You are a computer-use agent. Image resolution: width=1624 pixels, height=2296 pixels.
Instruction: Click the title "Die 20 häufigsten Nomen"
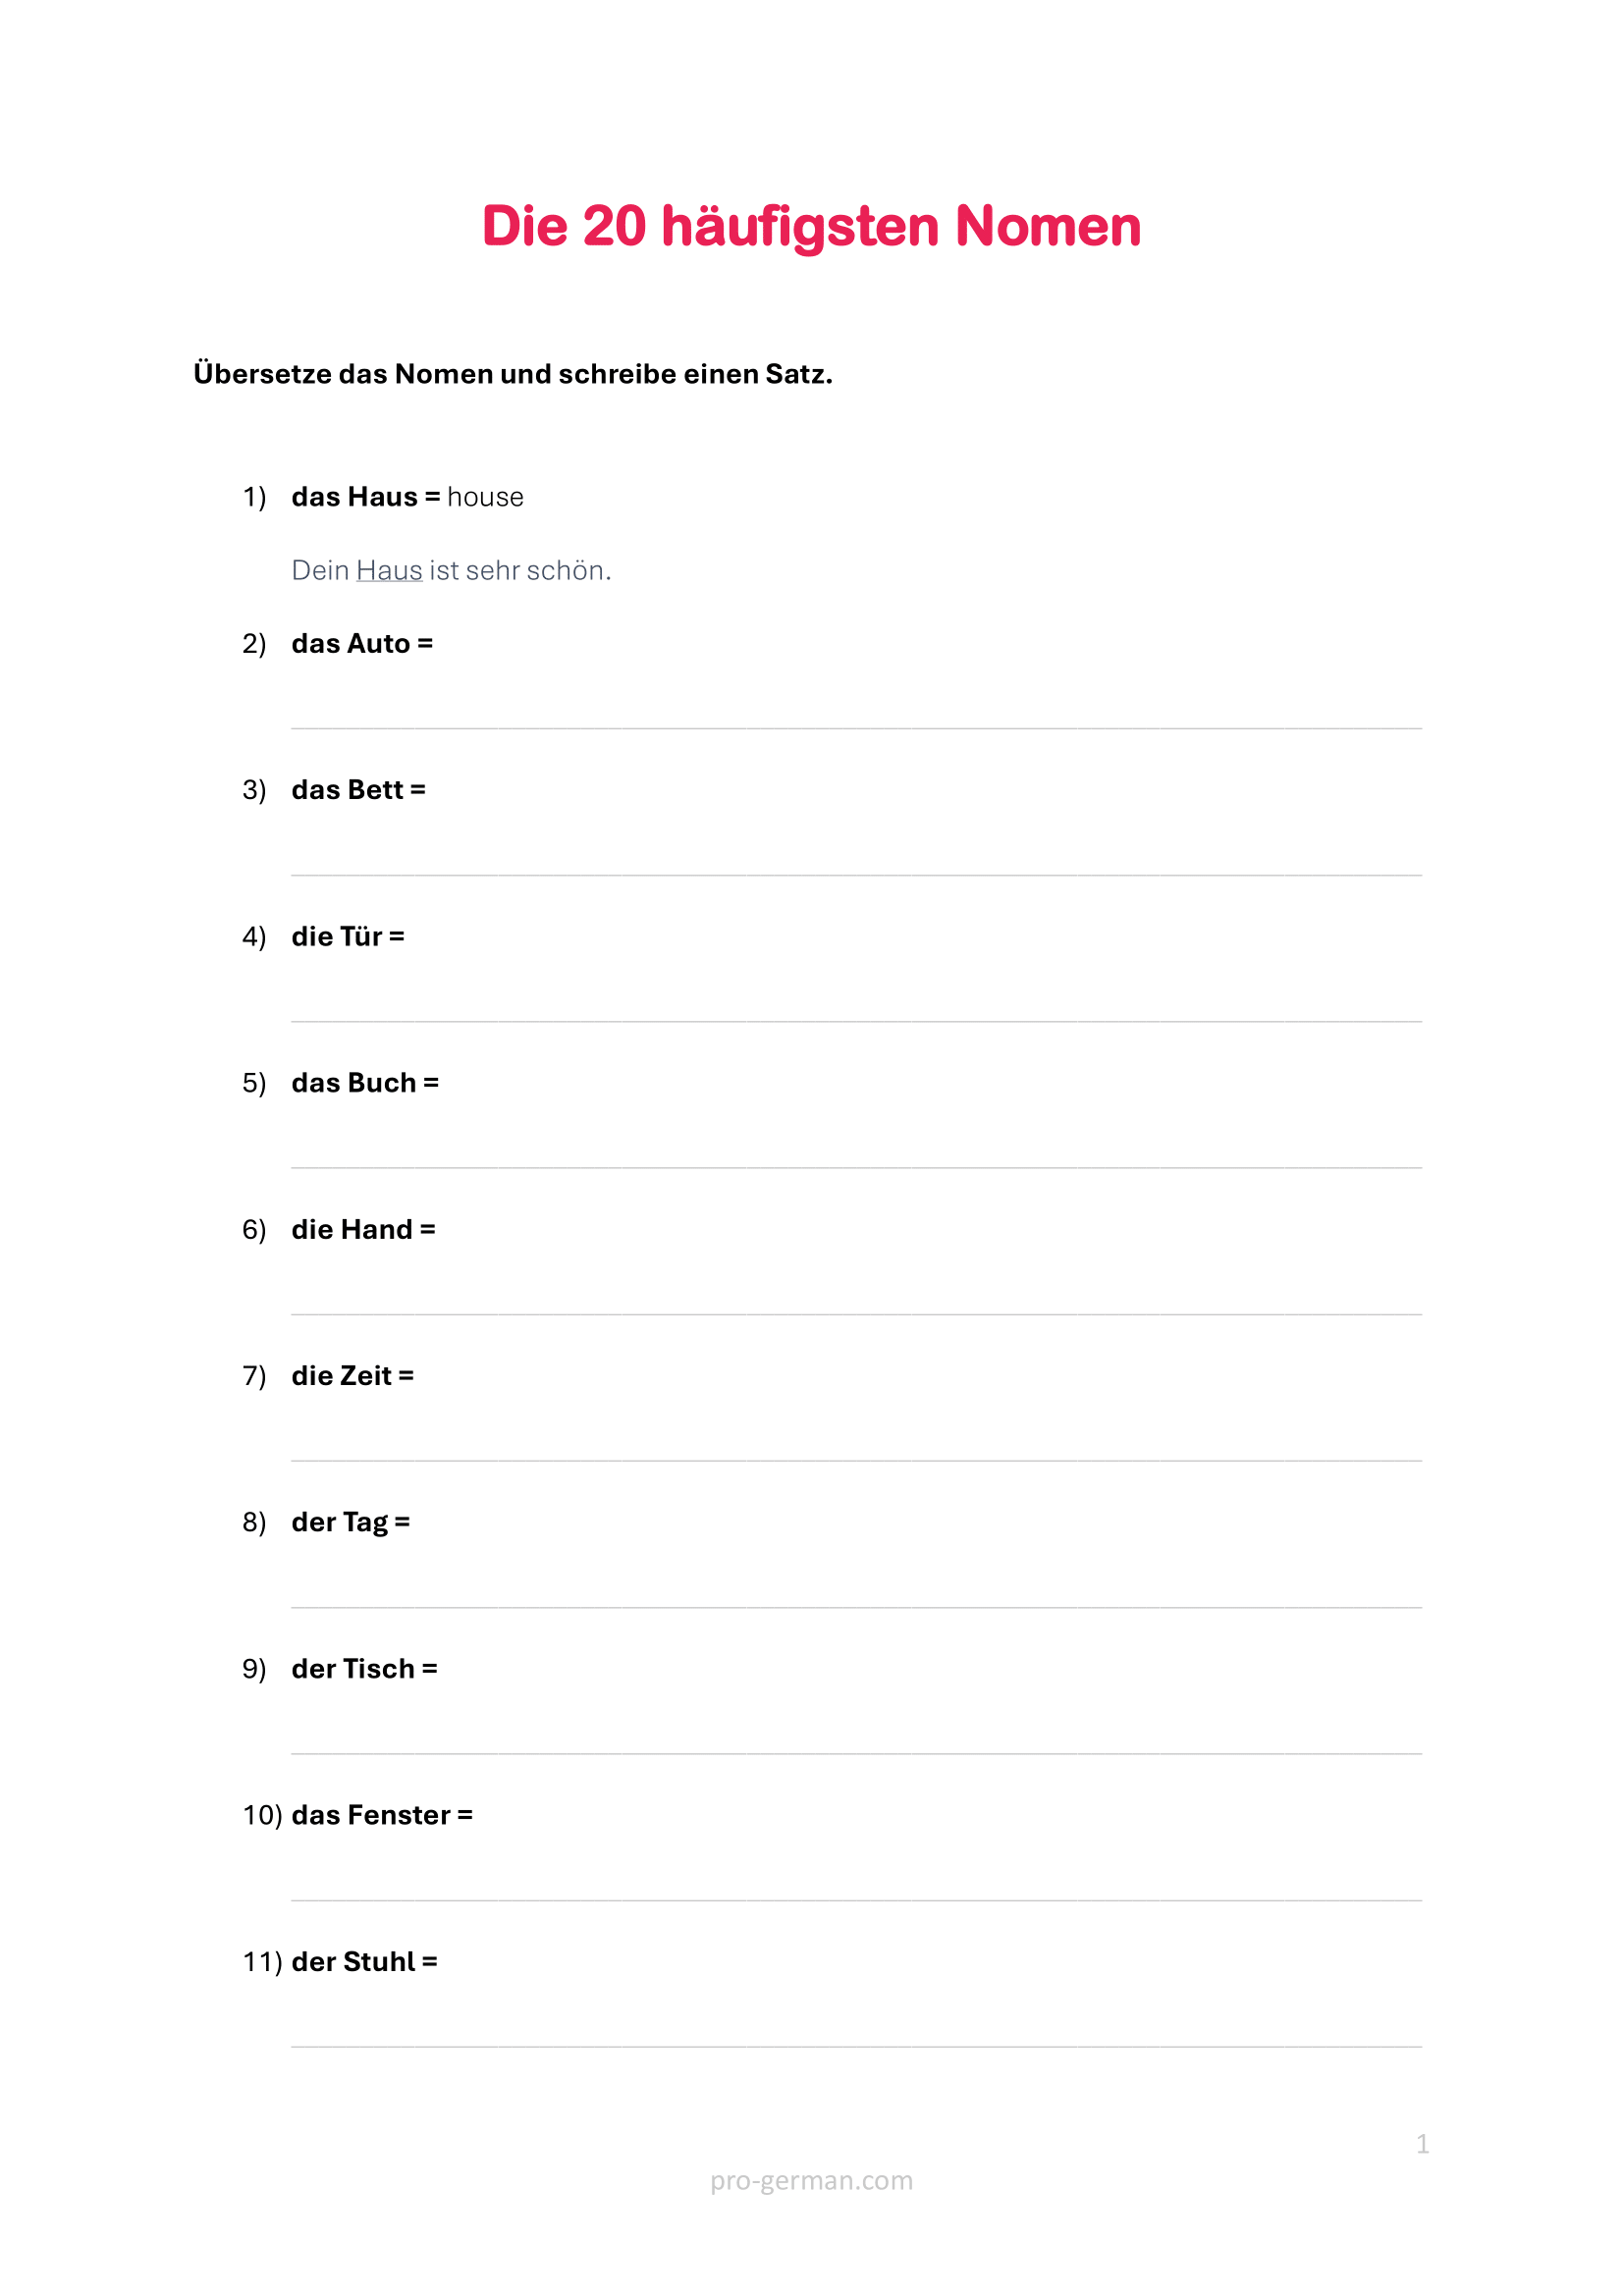point(811,226)
